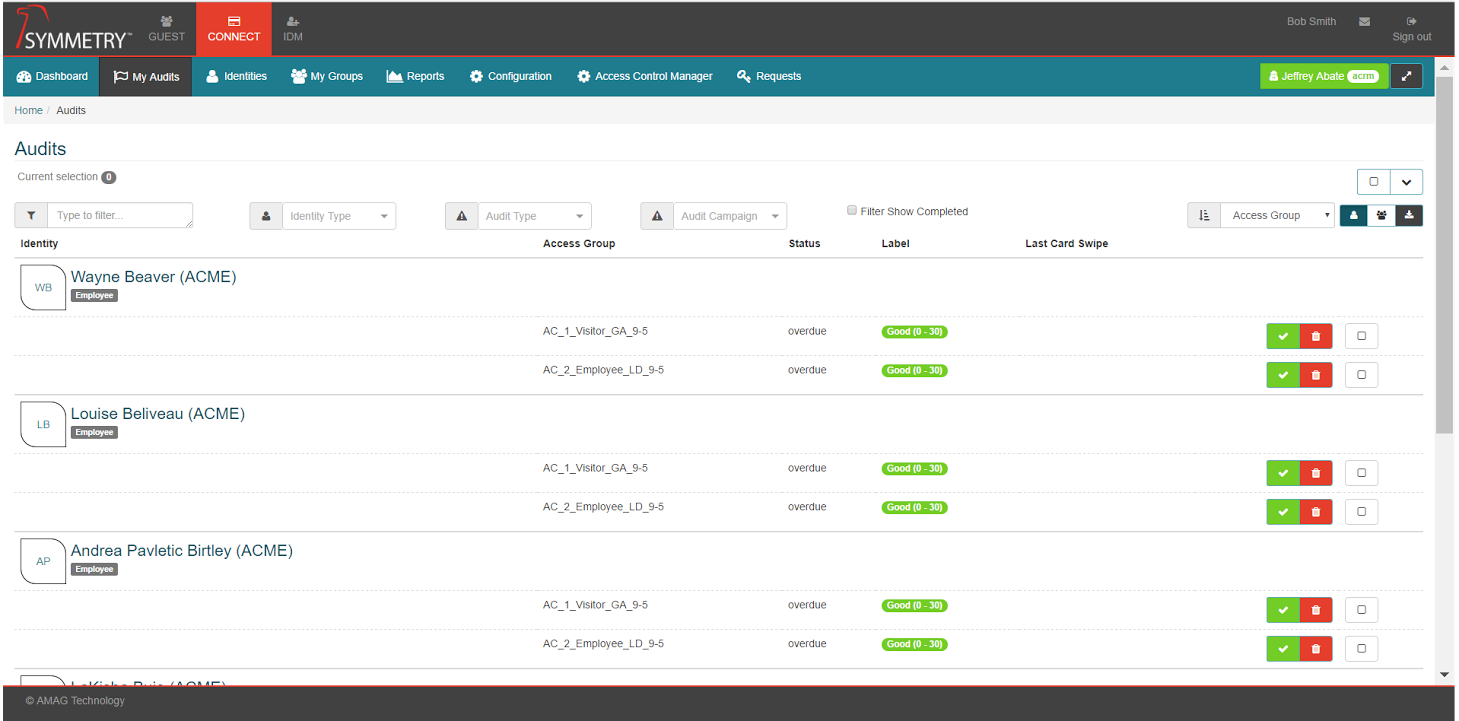Click the fullscreen expand icon

tap(1407, 75)
